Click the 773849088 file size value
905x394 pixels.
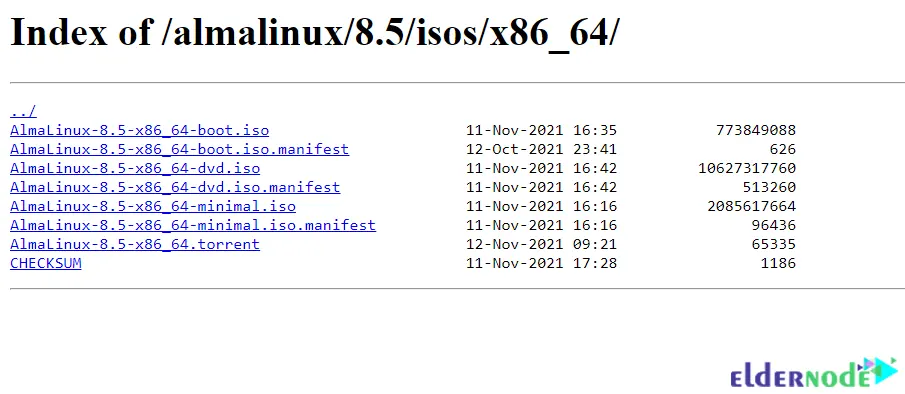[756, 130]
